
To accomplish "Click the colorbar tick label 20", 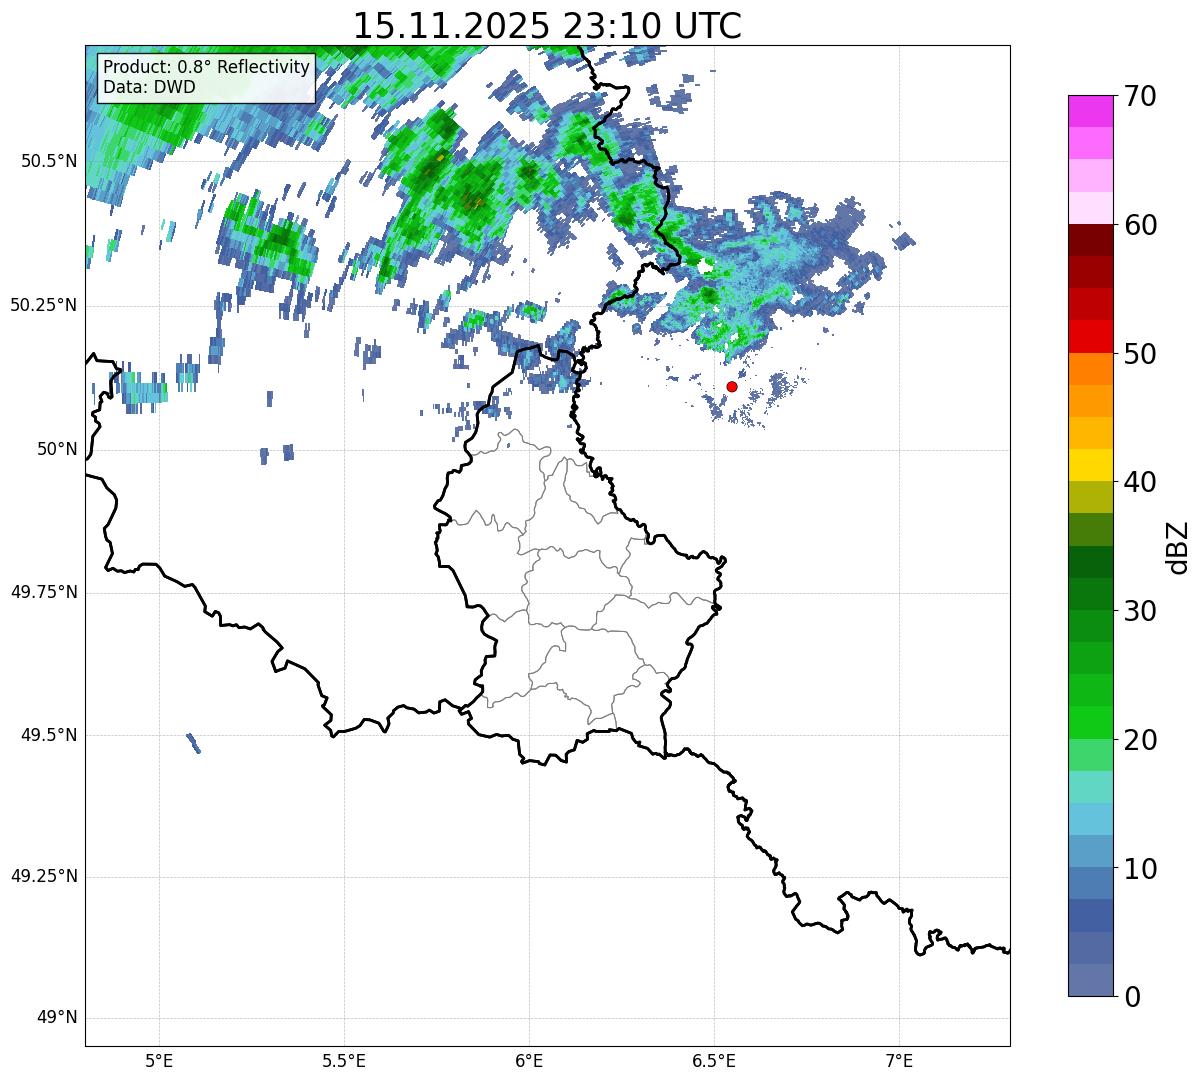I will tap(1141, 740).
